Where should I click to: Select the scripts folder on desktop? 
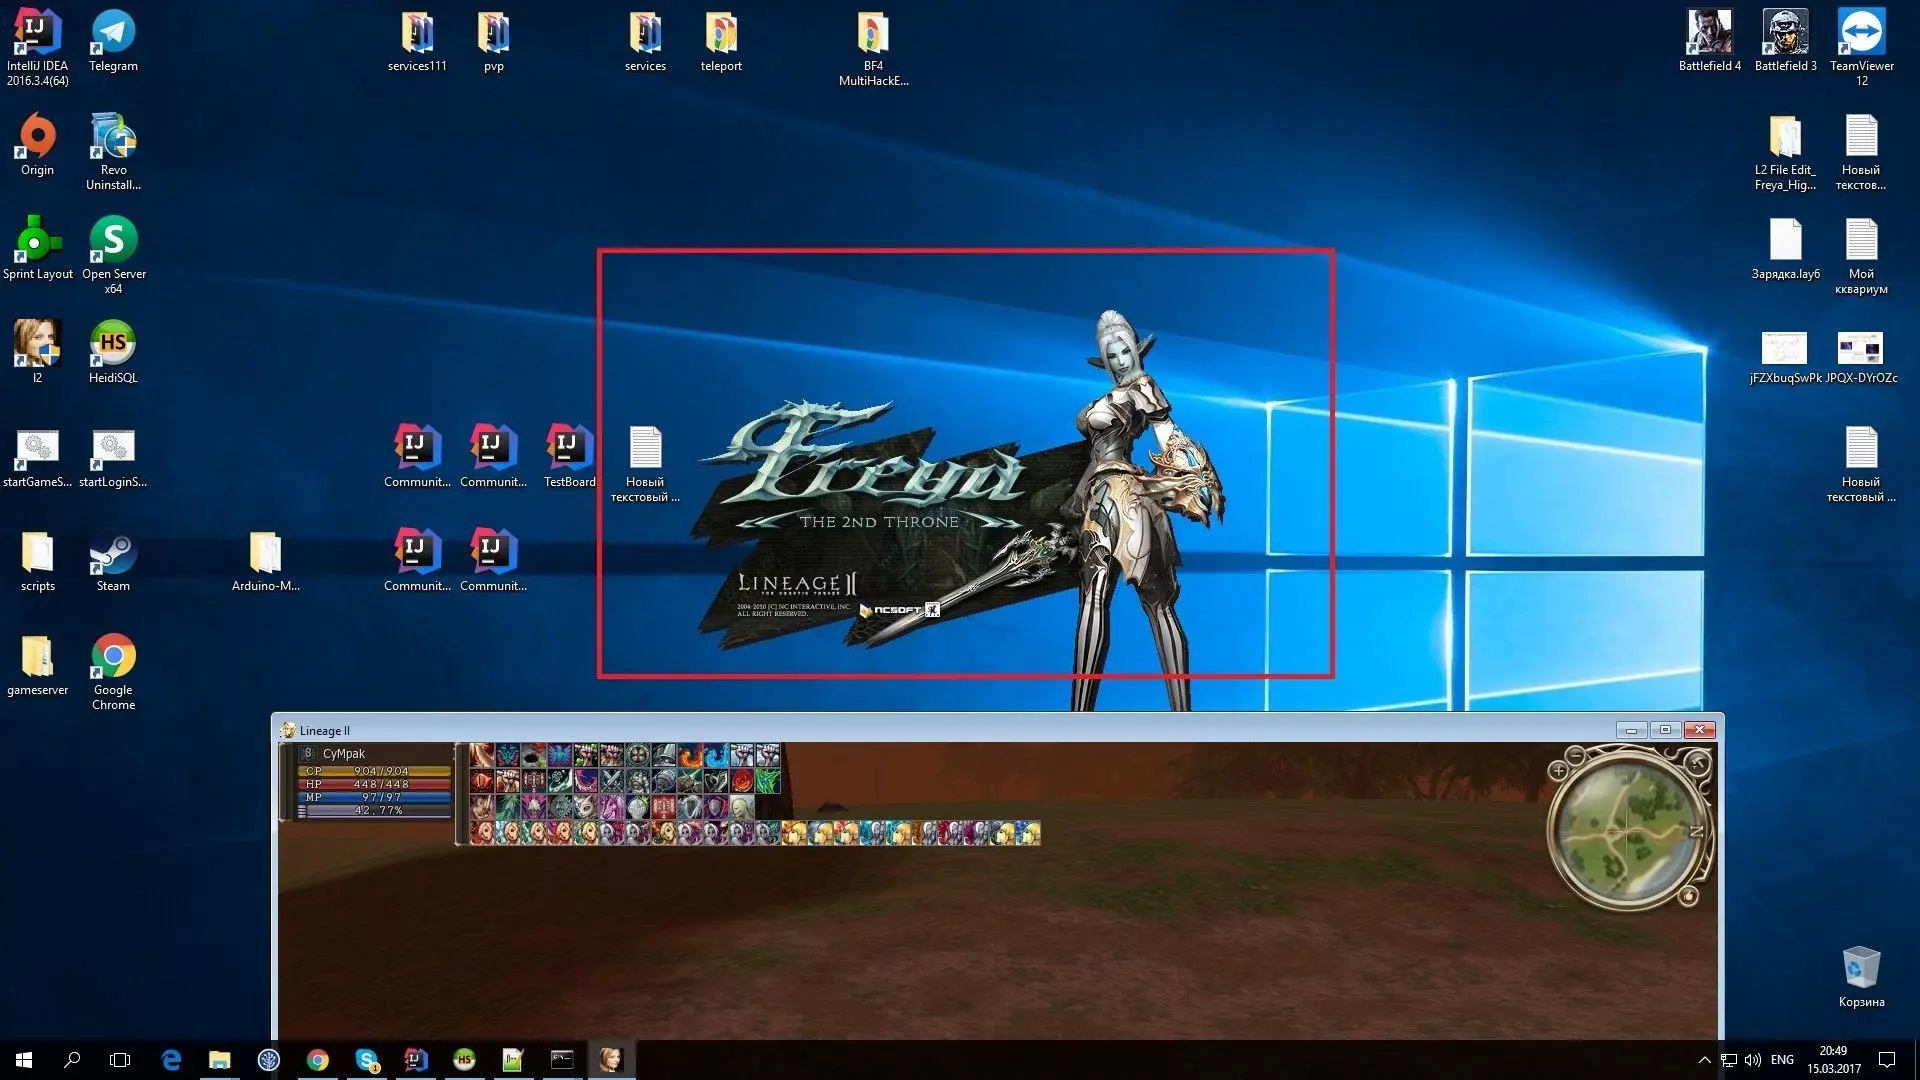pos(37,561)
